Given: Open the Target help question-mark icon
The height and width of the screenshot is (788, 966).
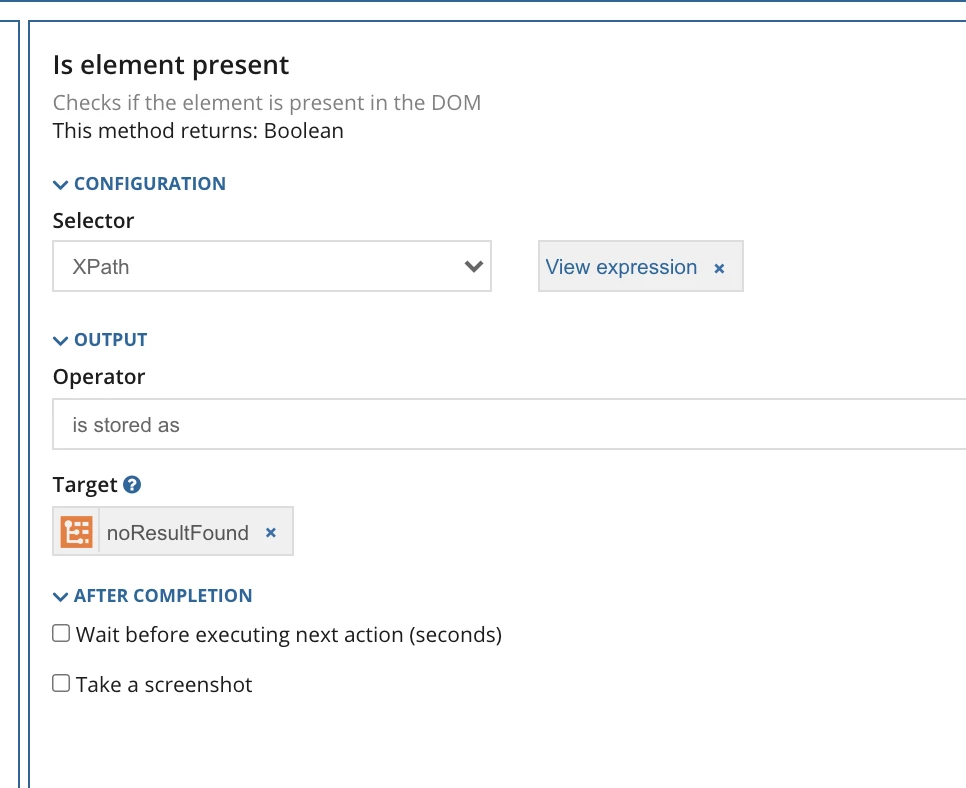Looking at the screenshot, I should (x=132, y=485).
